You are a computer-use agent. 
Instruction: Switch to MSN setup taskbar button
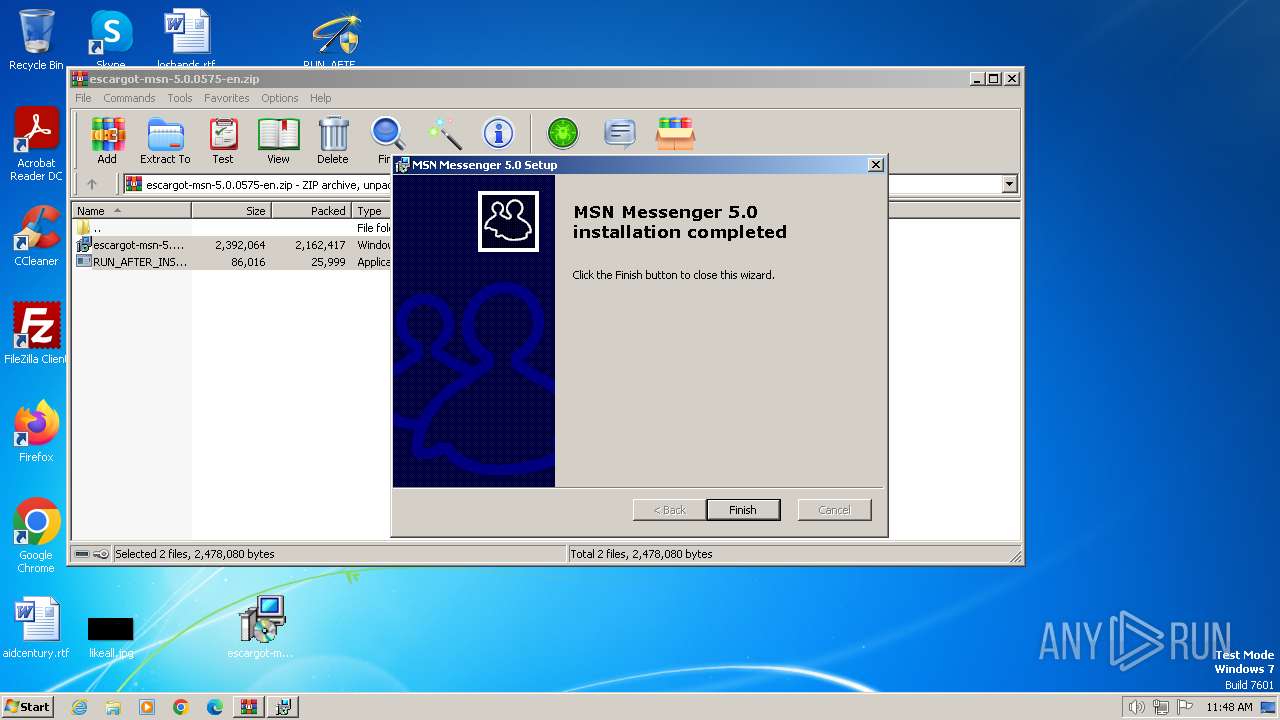[283, 707]
